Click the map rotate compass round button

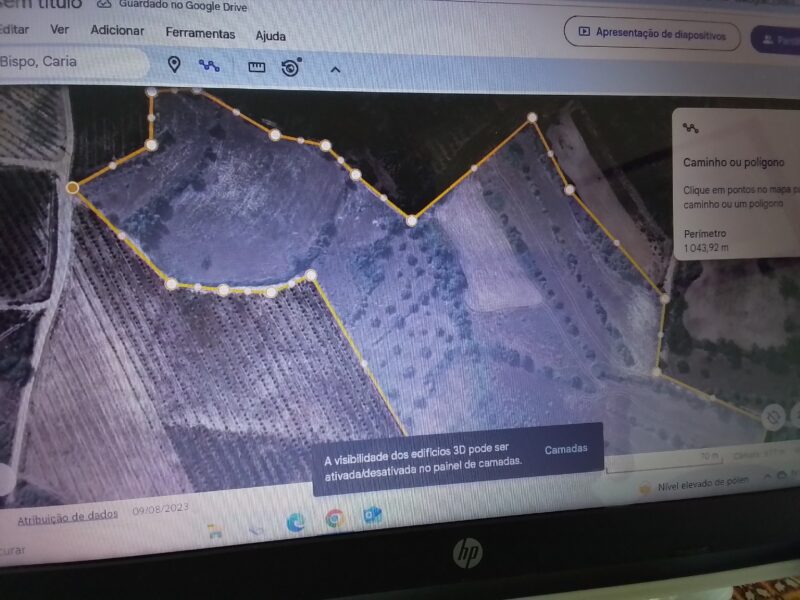pos(773,417)
